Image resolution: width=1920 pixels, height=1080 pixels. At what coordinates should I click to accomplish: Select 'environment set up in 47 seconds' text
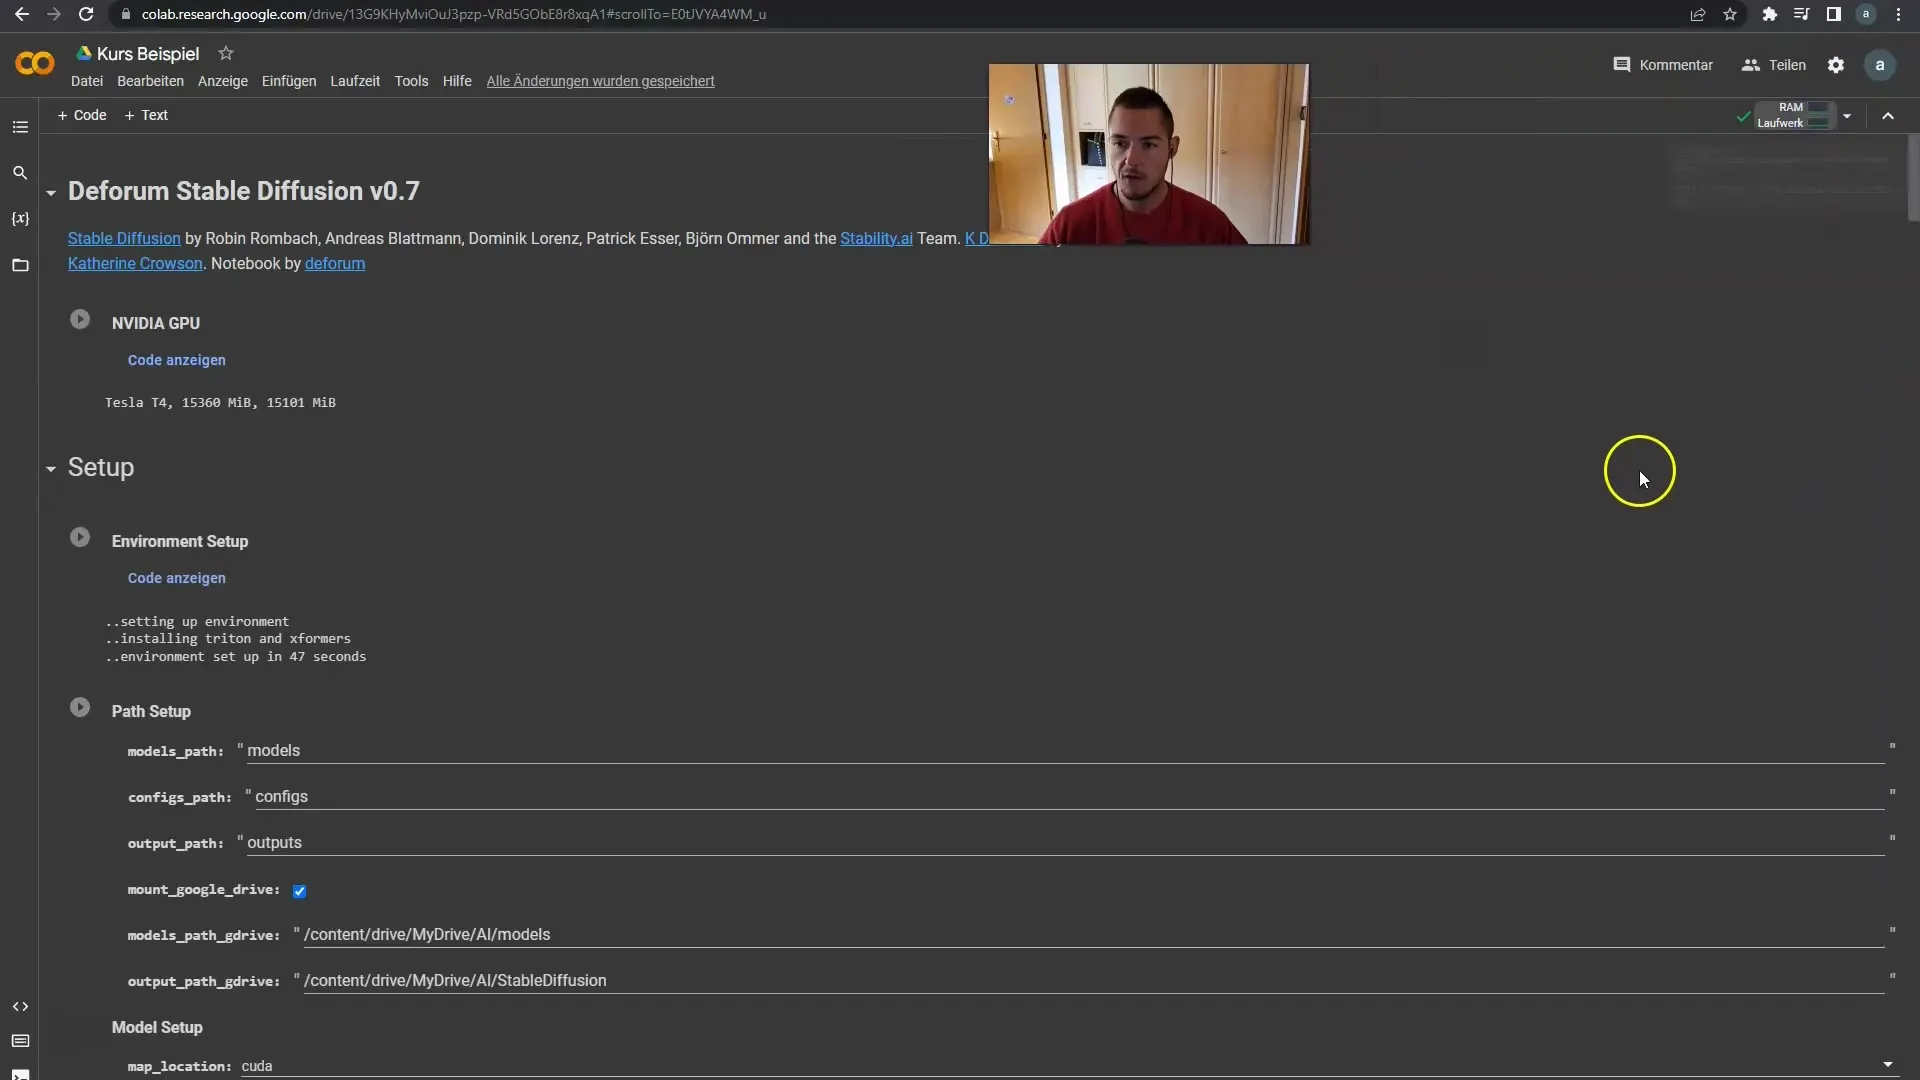[243, 657]
